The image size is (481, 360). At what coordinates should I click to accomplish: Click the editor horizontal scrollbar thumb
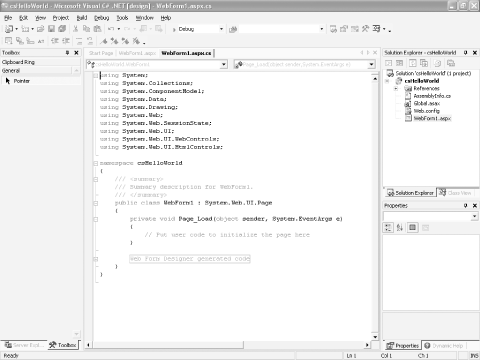[168, 345]
